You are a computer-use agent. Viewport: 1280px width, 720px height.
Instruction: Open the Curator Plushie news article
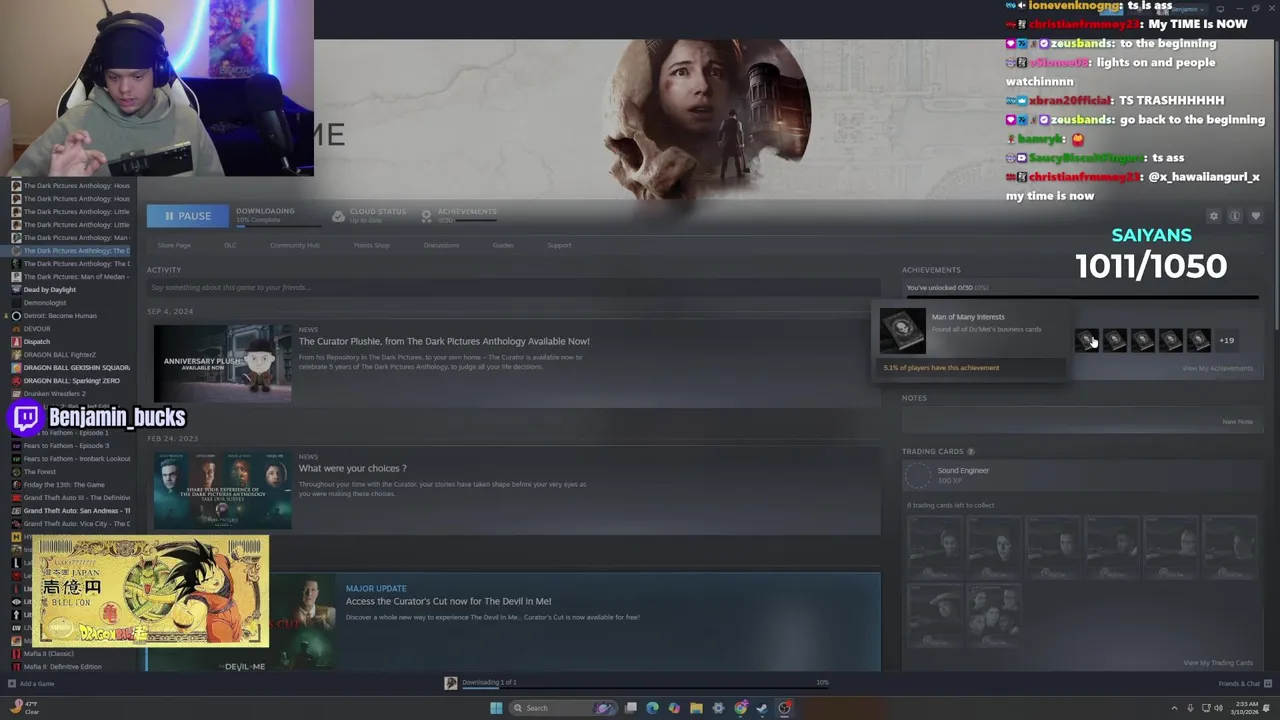(x=444, y=341)
